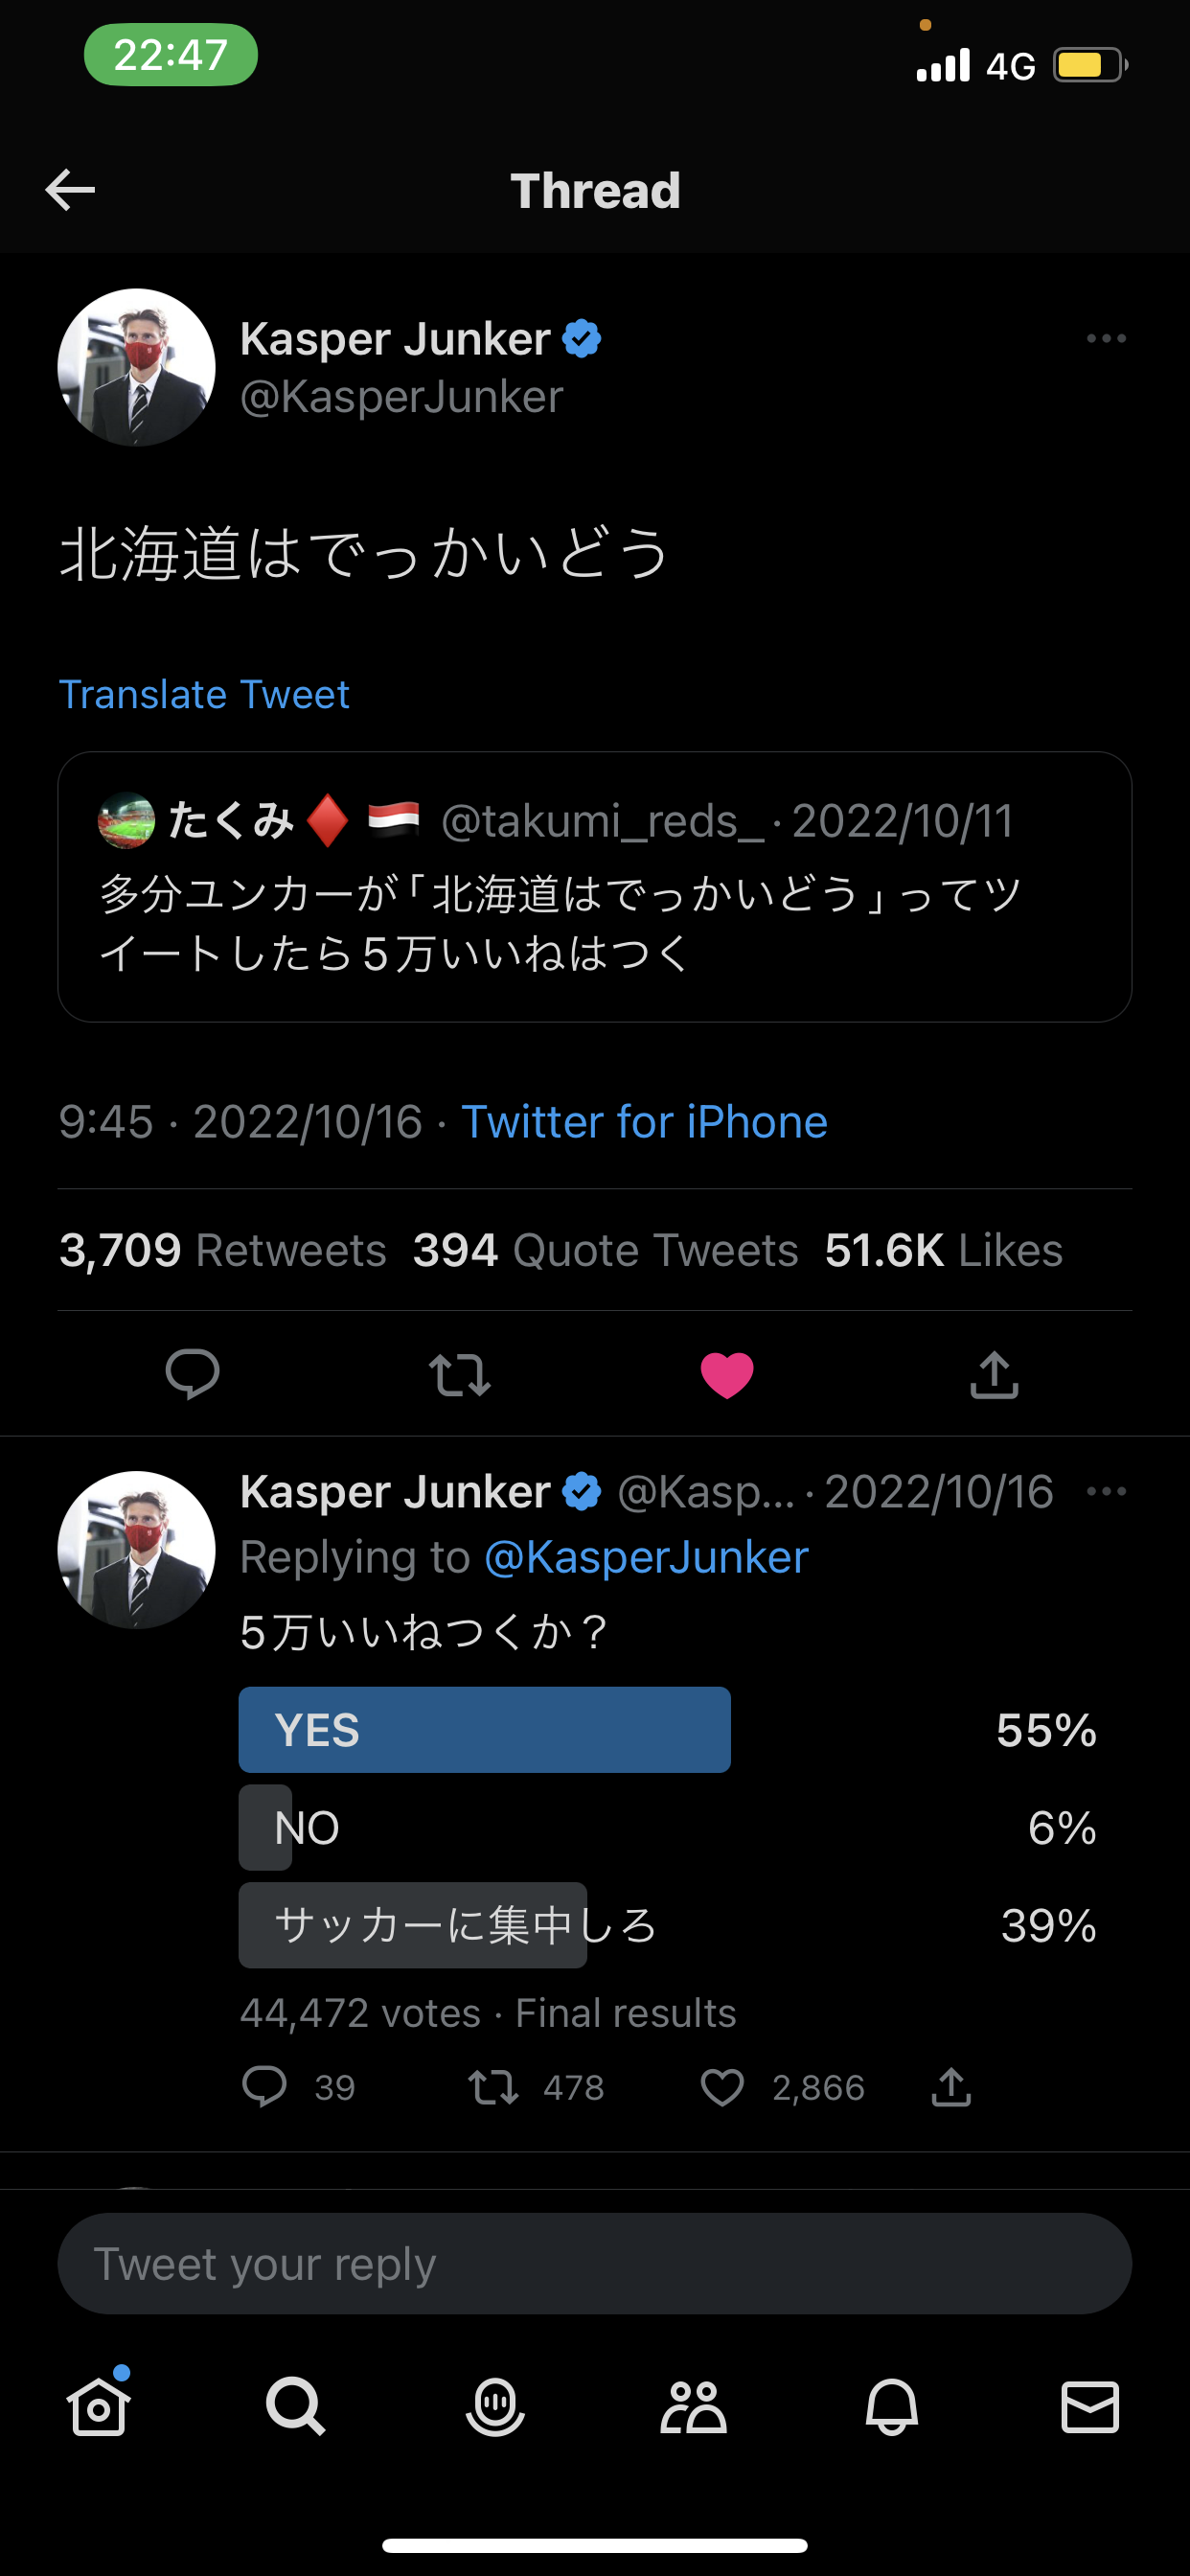Open Communities tab in bottom bar
This screenshot has width=1190, height=2576.
[693, 2406]
